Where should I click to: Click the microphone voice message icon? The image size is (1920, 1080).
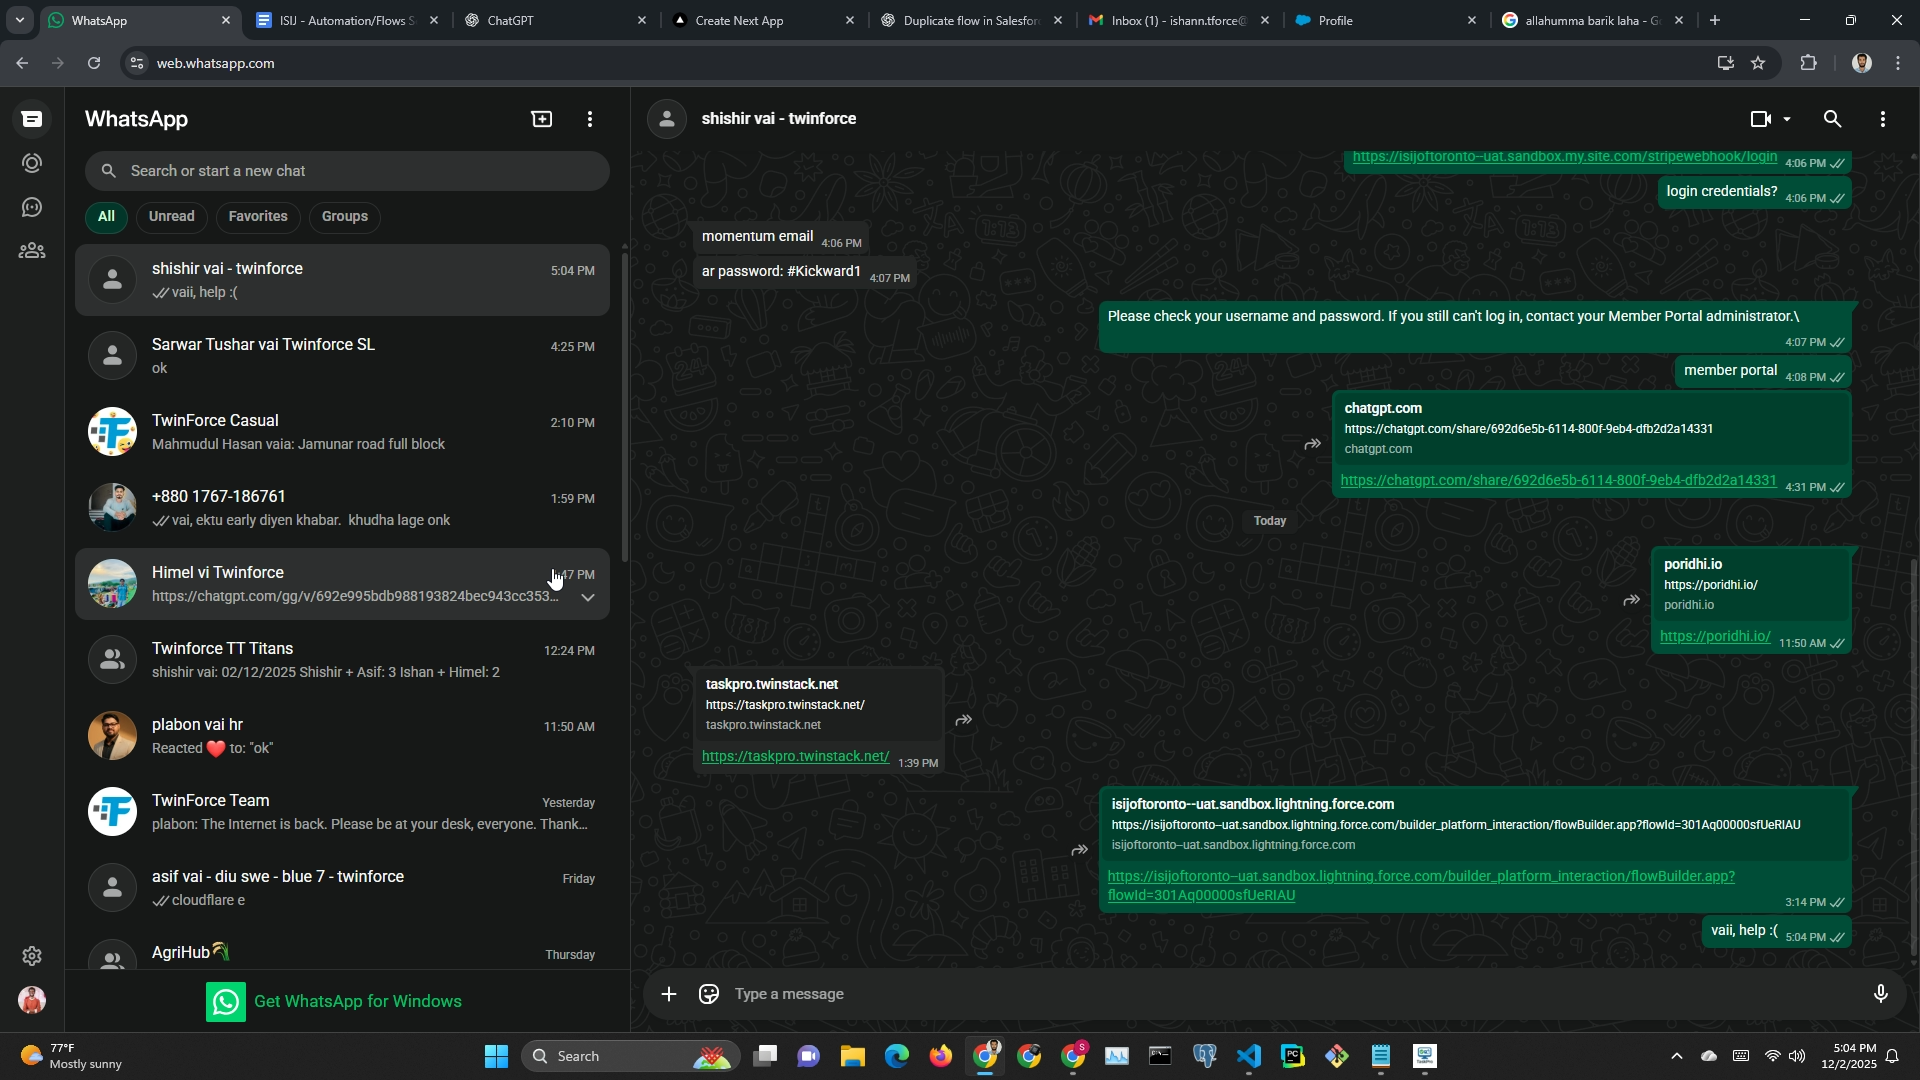pyautogui.click(x=1880, y=994)
